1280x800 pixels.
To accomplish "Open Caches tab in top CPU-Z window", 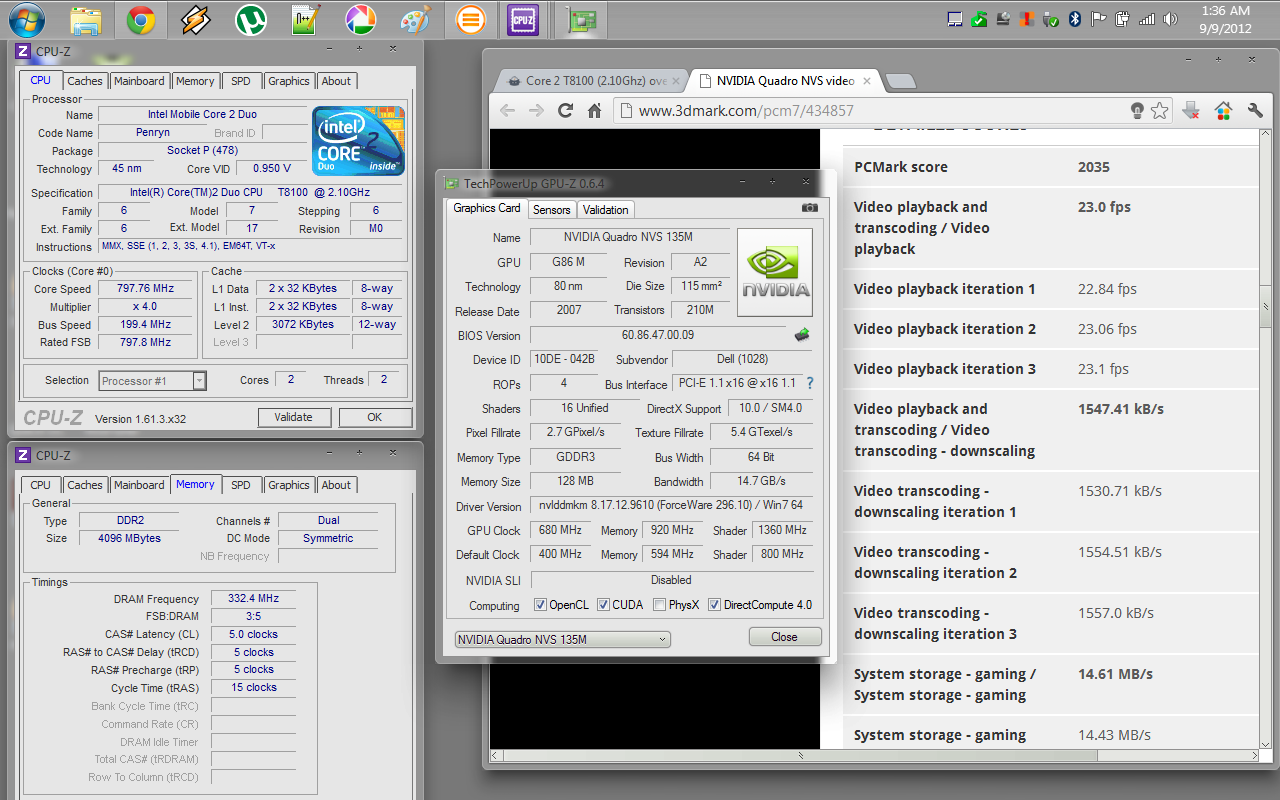I will click(x=85, y=81).
